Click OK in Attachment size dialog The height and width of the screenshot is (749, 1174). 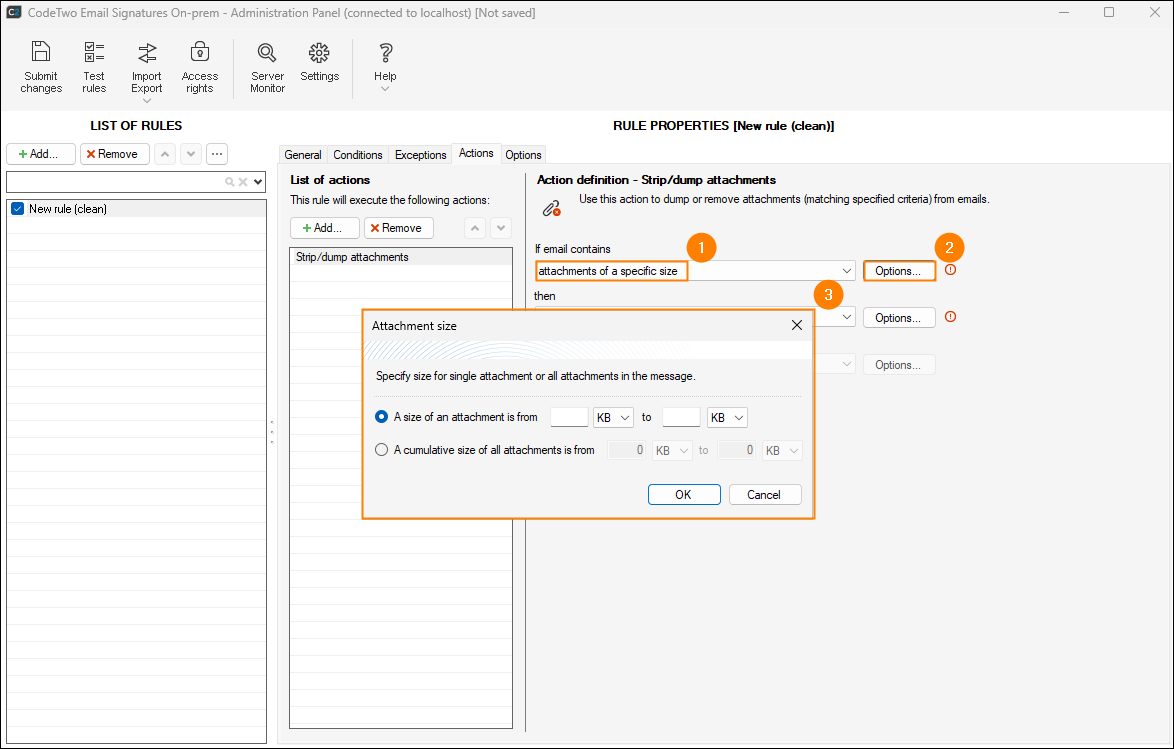click(x=683, y=495)
